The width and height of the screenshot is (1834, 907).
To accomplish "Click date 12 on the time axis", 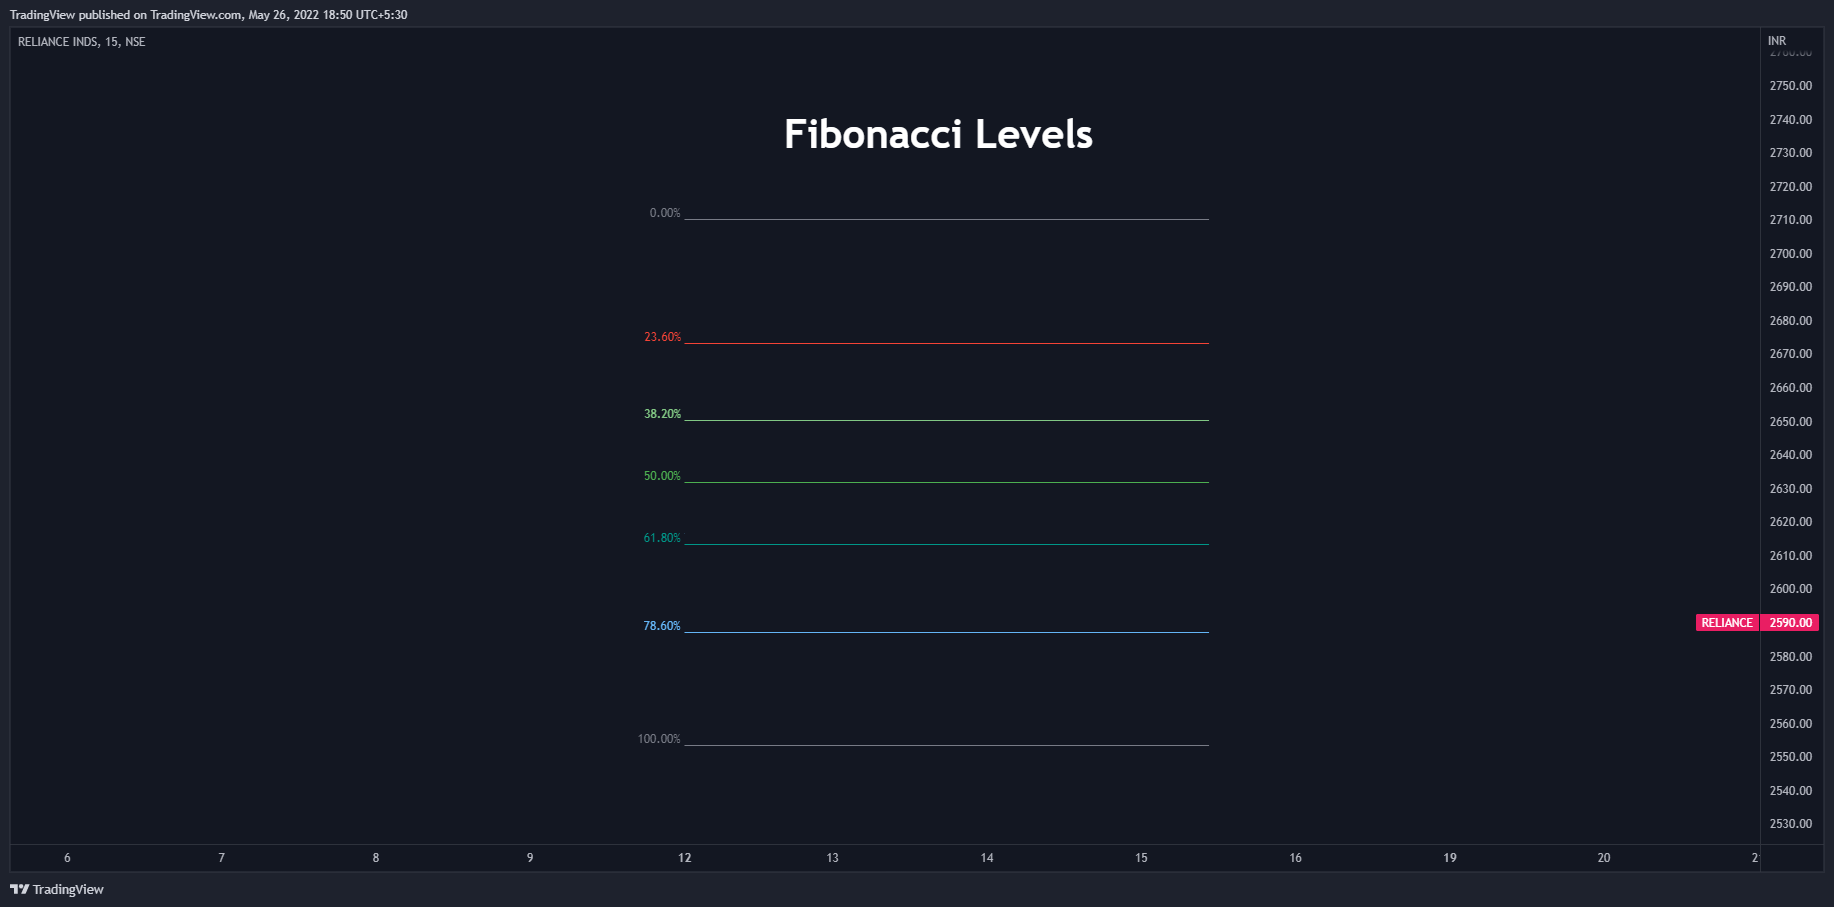I will (x=685, y=858).
